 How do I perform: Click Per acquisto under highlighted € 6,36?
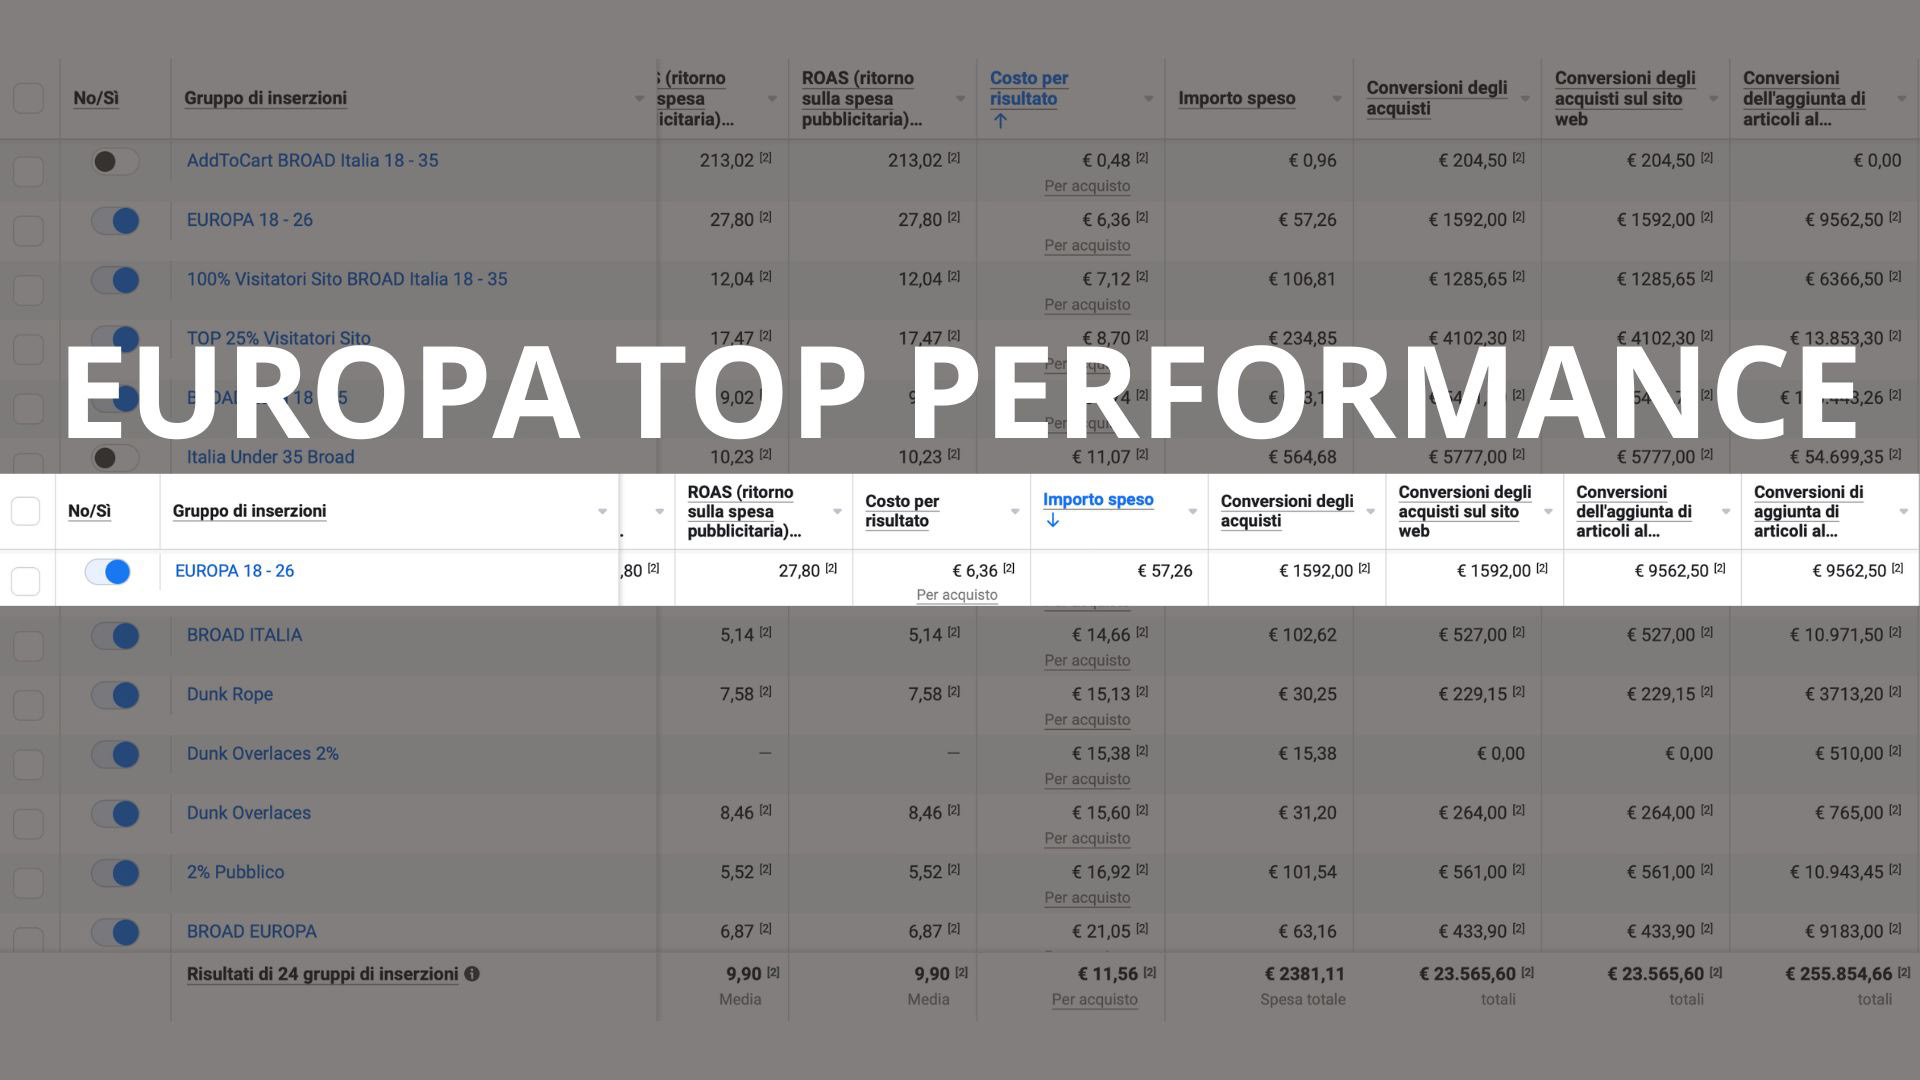pos(957,595)
